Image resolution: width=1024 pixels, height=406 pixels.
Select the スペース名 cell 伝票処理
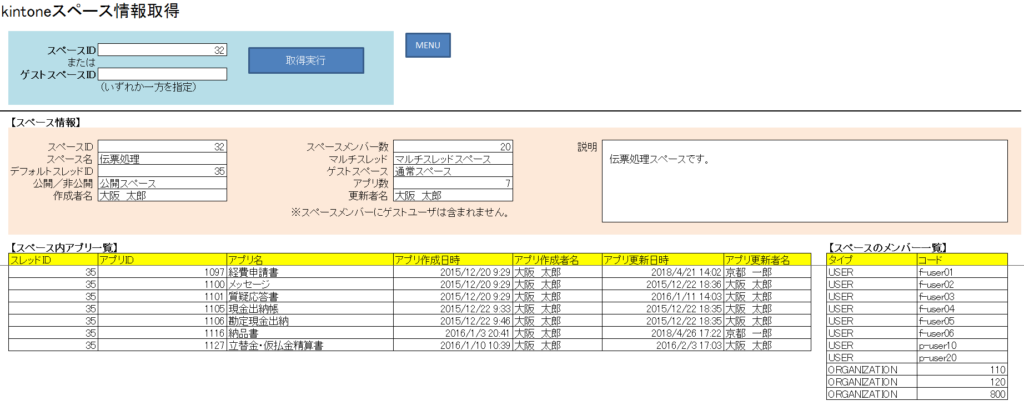coord(162,159)
